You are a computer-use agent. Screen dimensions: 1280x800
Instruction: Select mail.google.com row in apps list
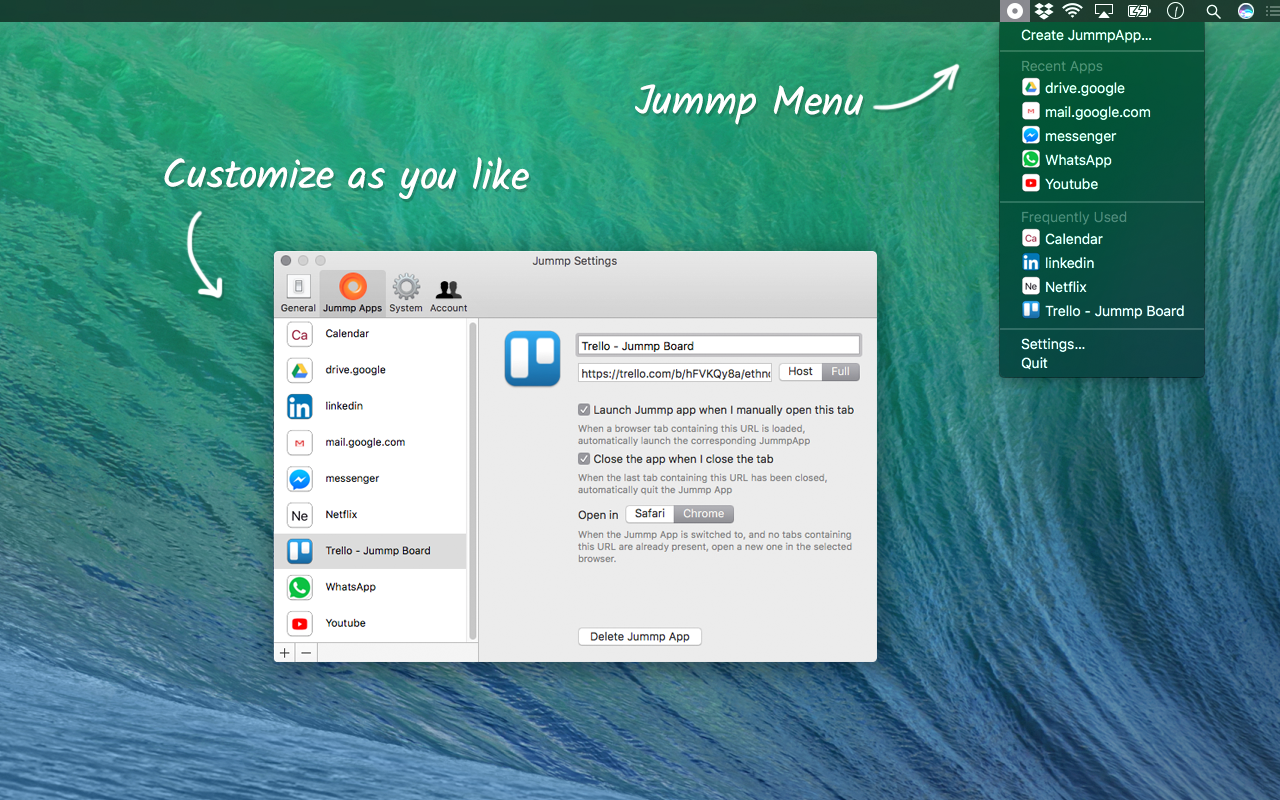tap(370, 442)
